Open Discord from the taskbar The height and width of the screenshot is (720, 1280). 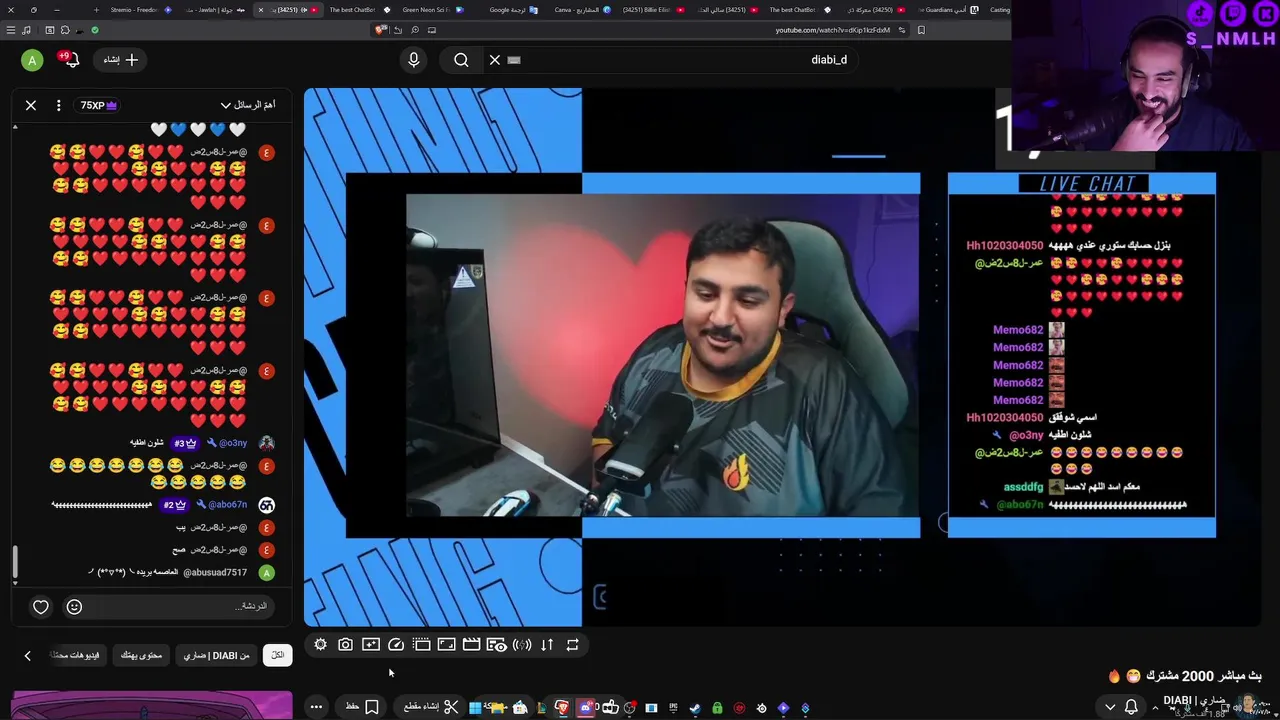coord(587,708)
